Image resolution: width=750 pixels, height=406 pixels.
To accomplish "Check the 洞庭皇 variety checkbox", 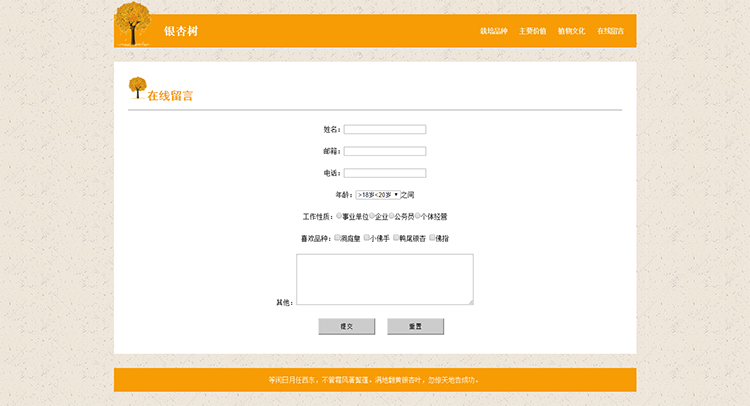I will point(337,238).
